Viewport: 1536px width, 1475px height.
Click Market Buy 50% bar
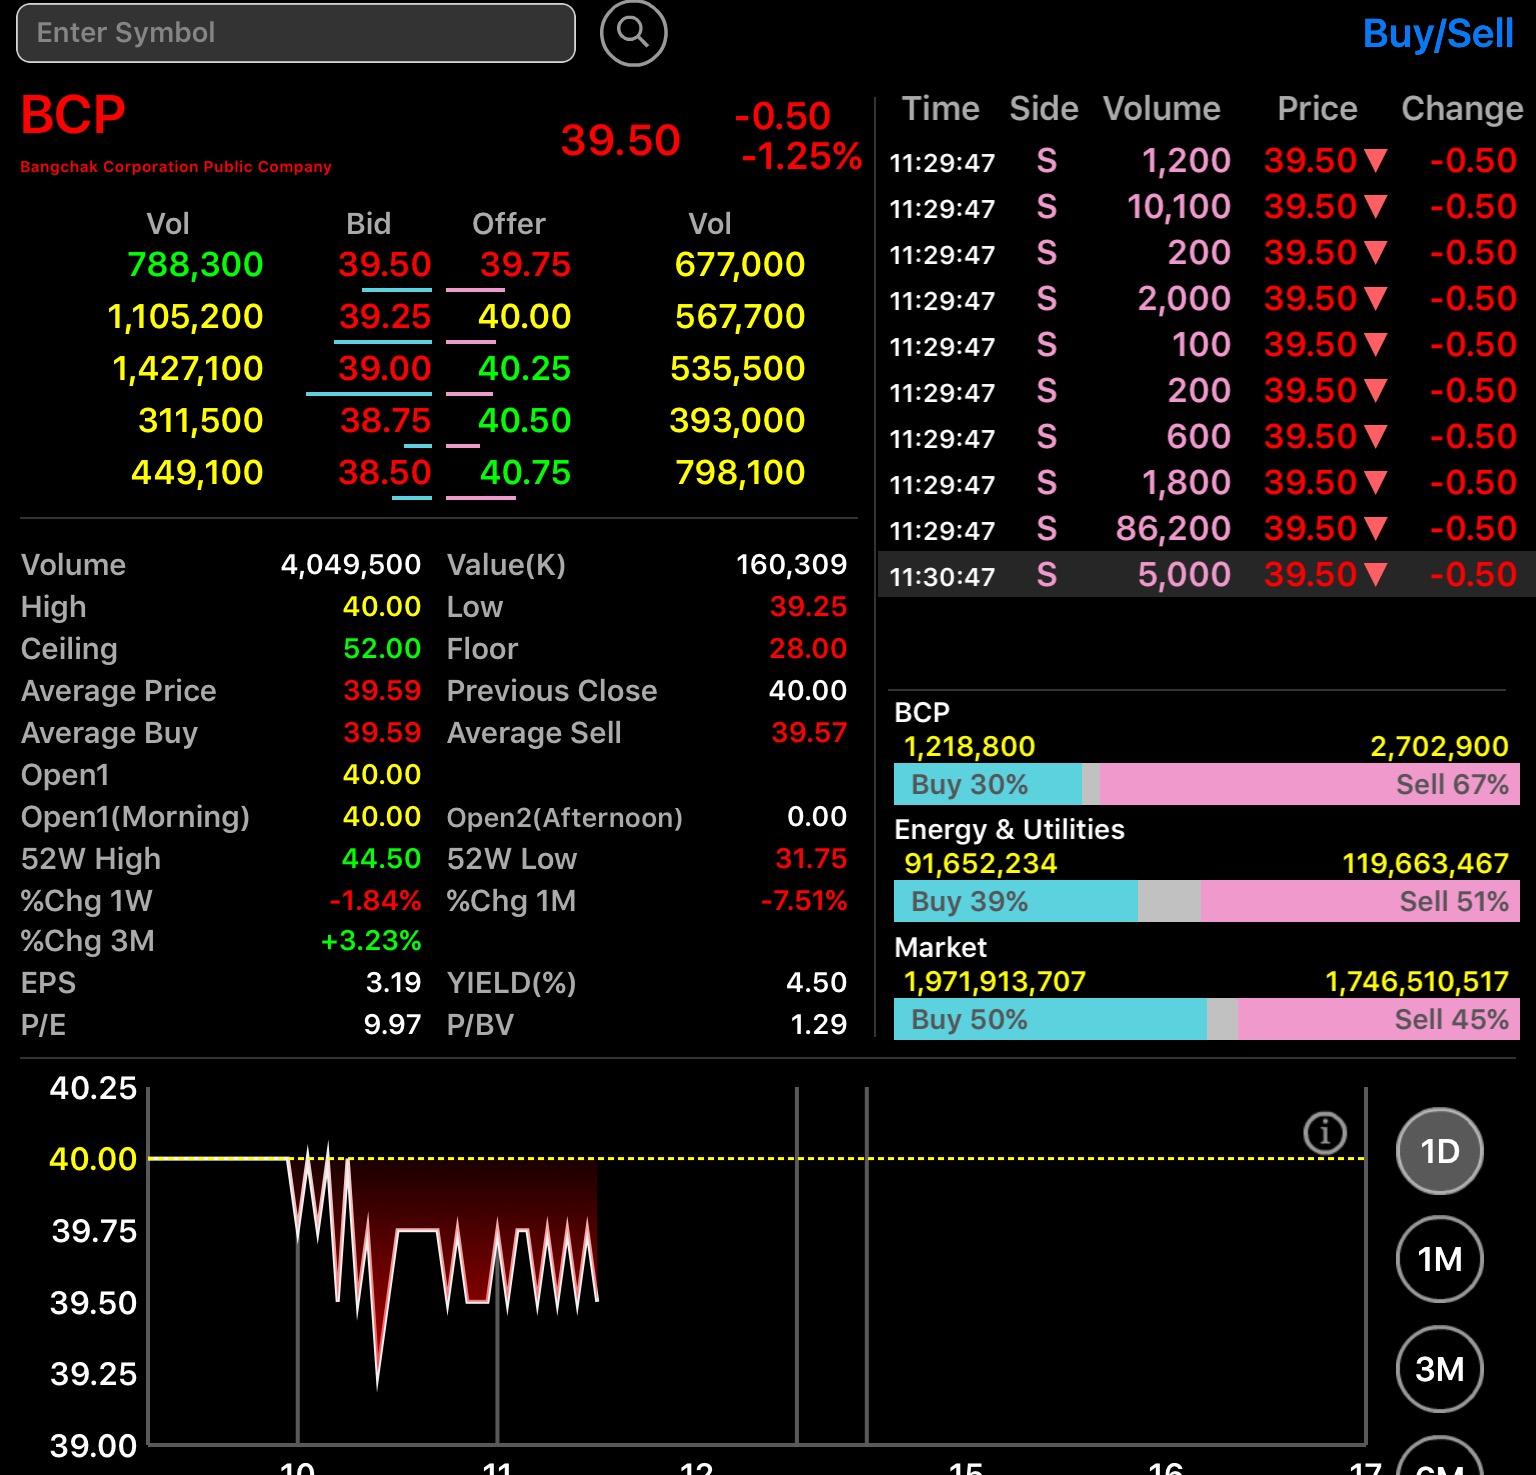point(1050,1019)
